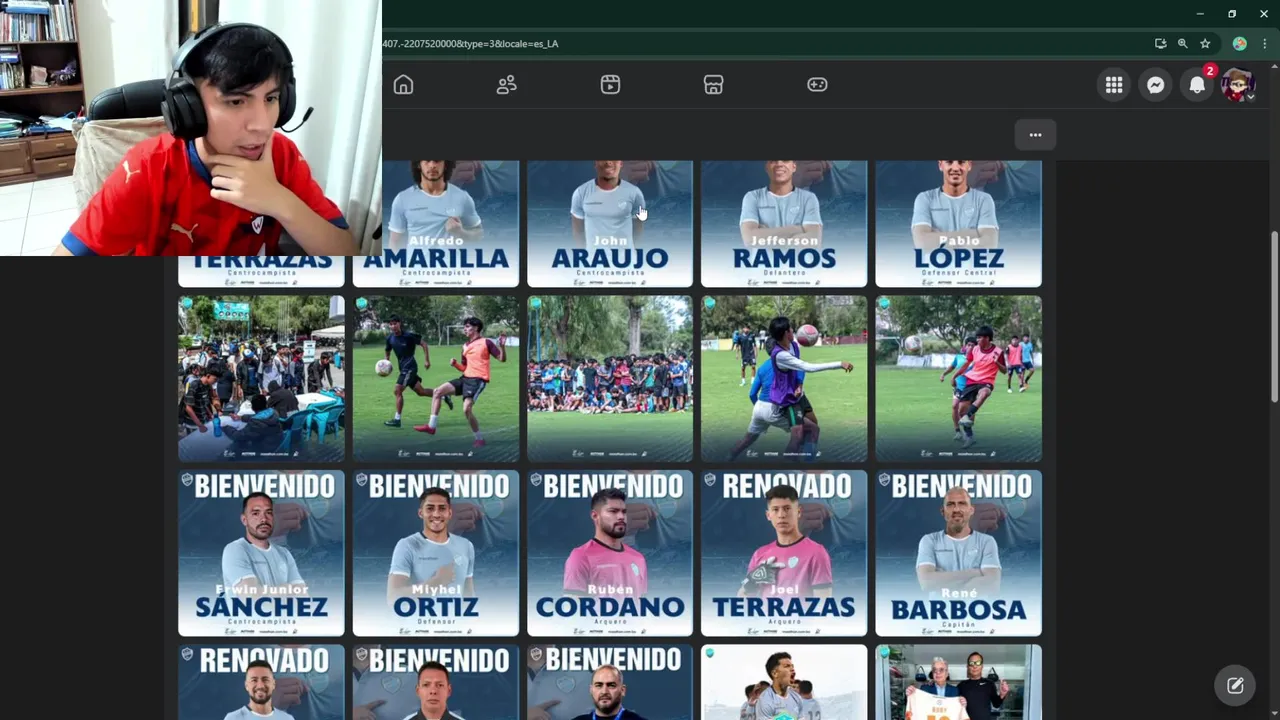Open the John Araujo player card
Image resolution: width=1280 pixels, height=720 pixels.
coord(609,224)
